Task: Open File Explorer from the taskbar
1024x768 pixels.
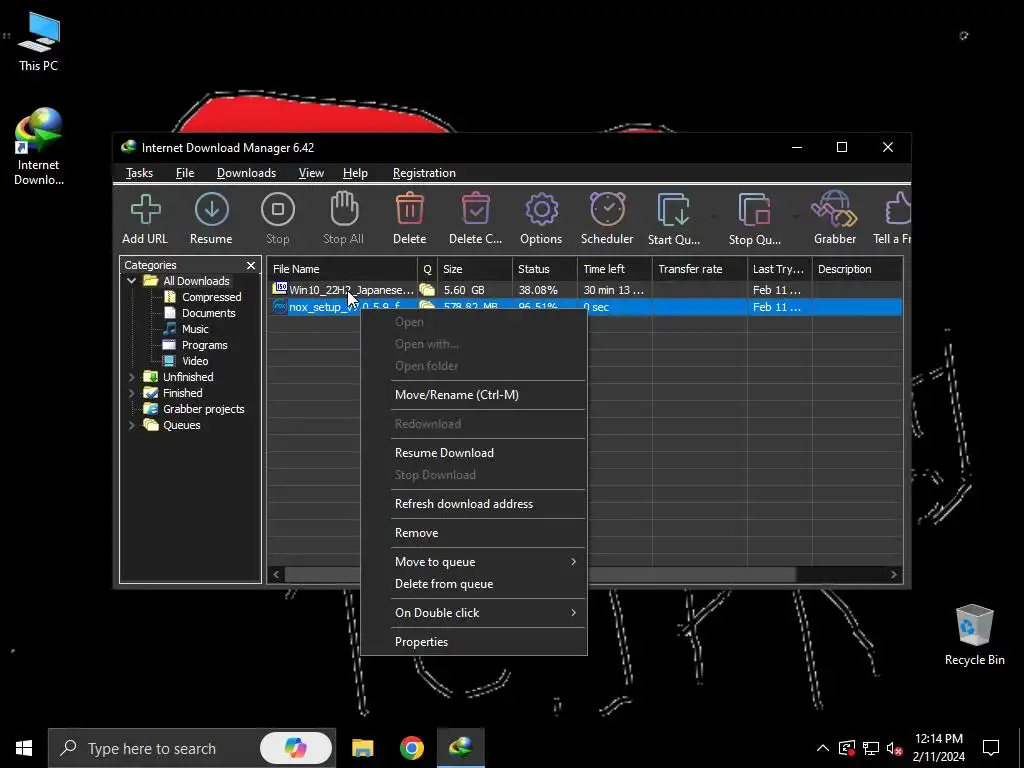Action: click(362, 748)
